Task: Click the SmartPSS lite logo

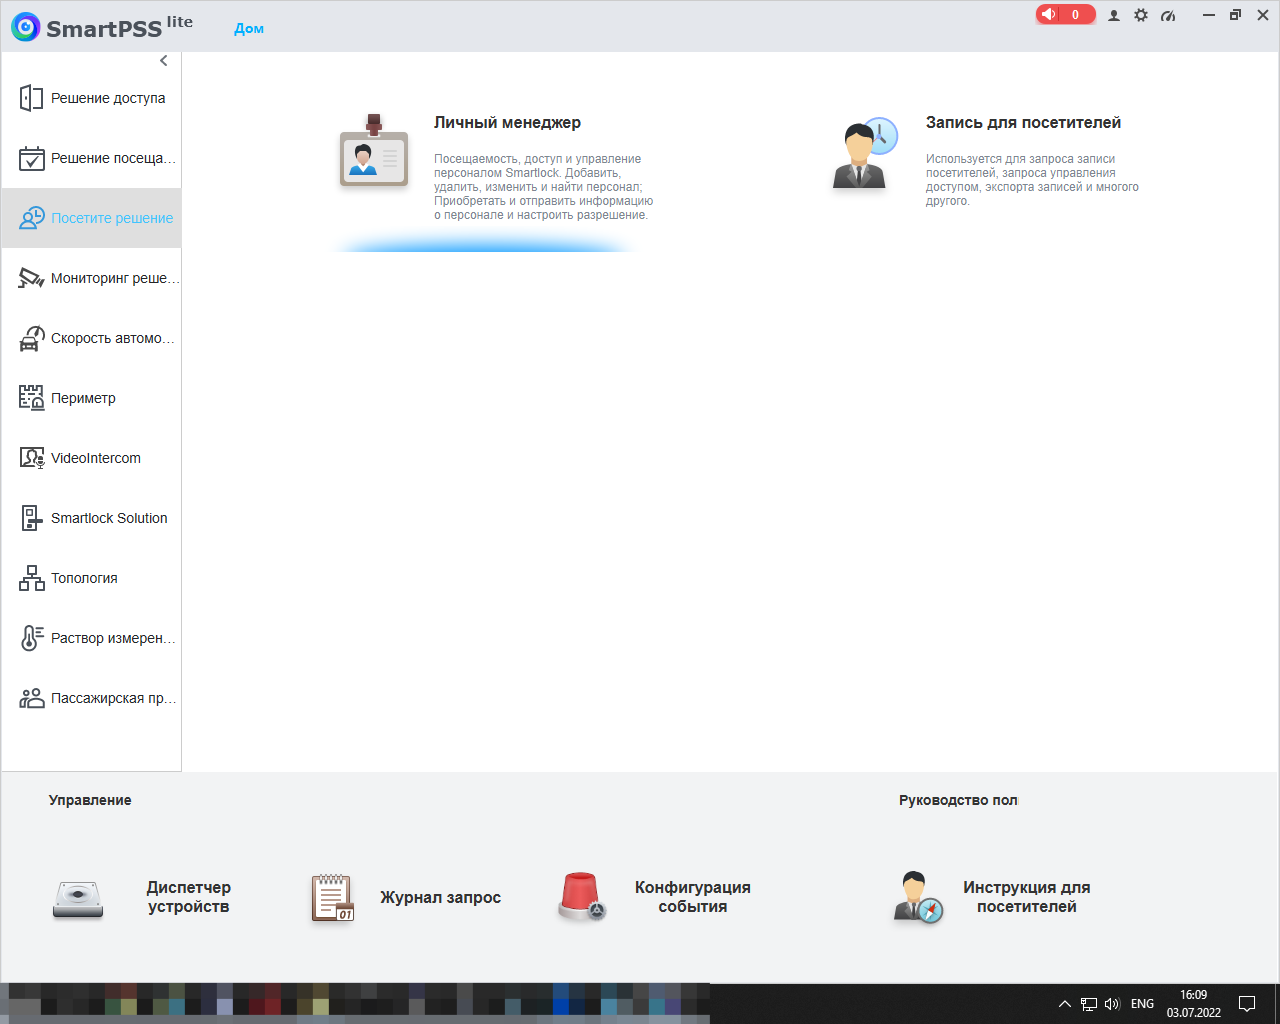Action: tap(102, 26)
